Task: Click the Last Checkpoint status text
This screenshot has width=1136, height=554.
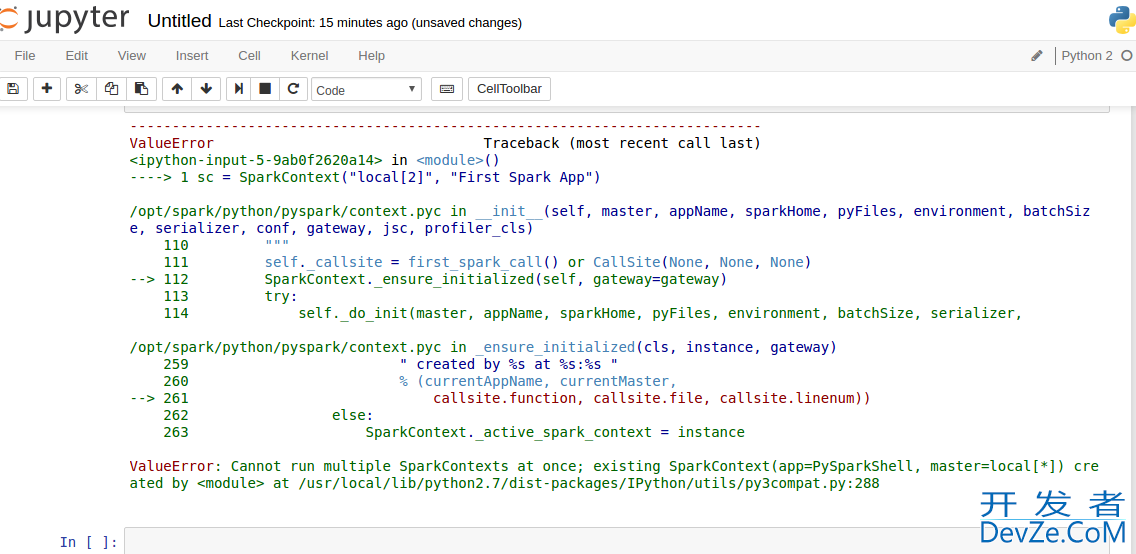Action: (370, 22)
